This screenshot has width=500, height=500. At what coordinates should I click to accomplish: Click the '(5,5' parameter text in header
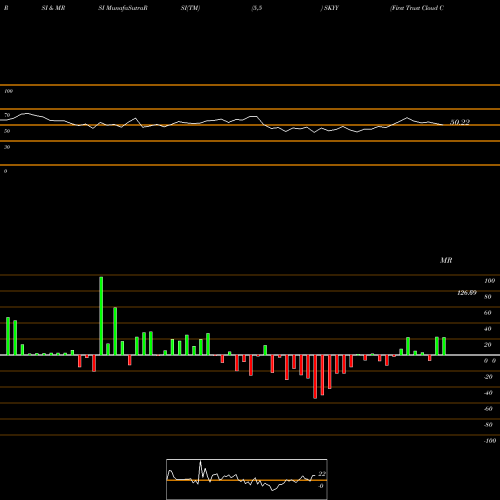[257, 8]
